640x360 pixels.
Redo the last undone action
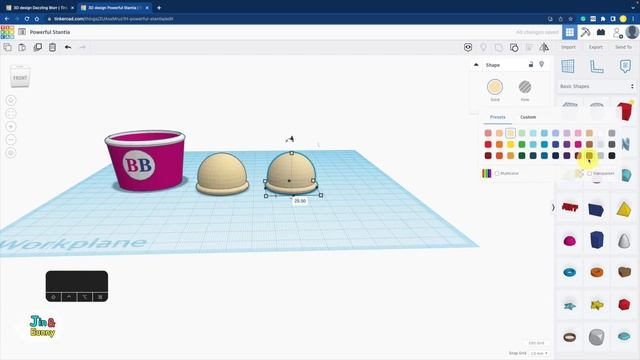click(82, 47)
